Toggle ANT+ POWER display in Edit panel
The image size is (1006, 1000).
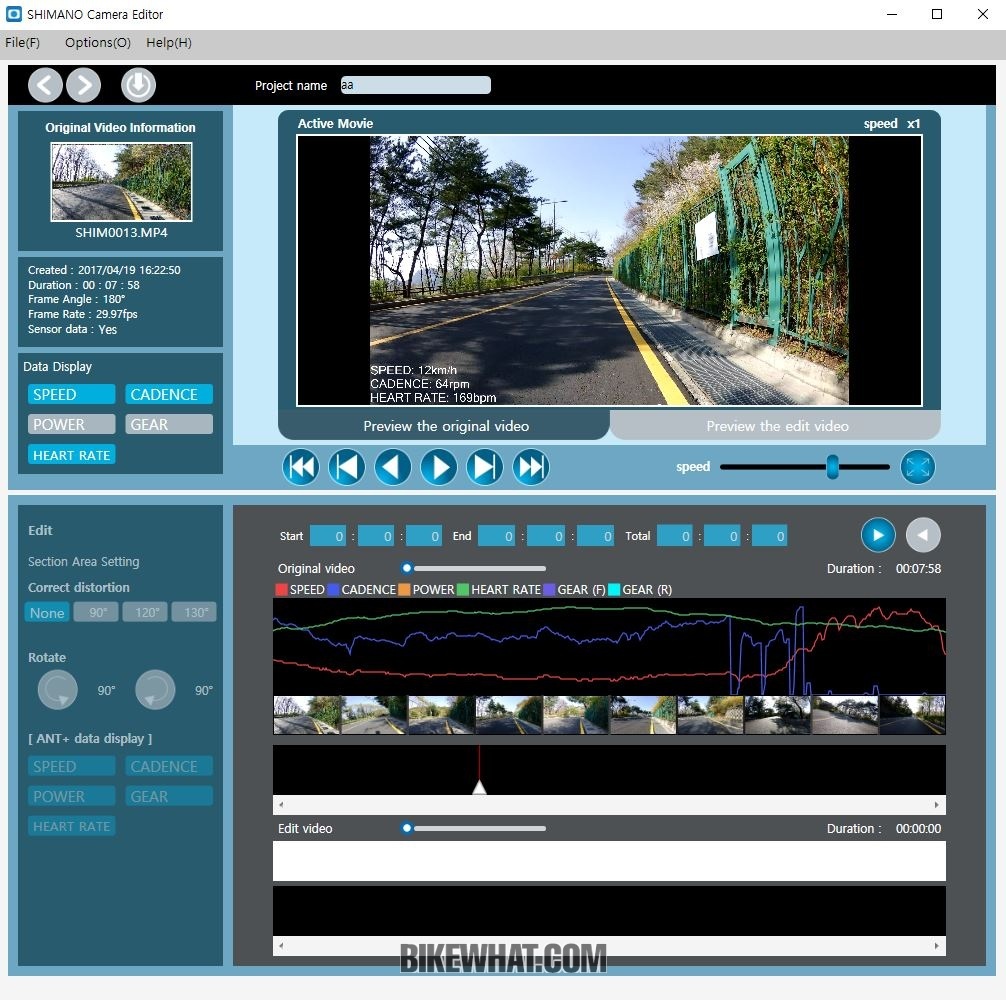pos(71,797)
